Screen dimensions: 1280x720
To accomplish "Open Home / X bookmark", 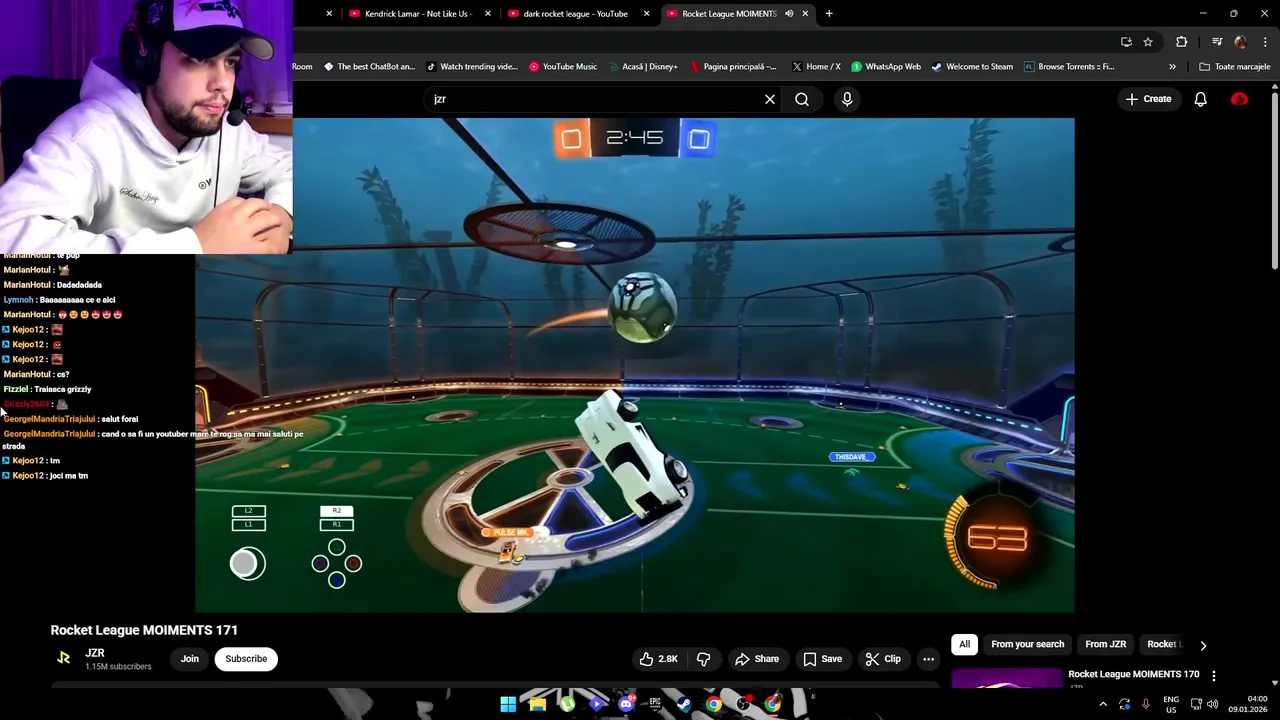I will (816, 67).
